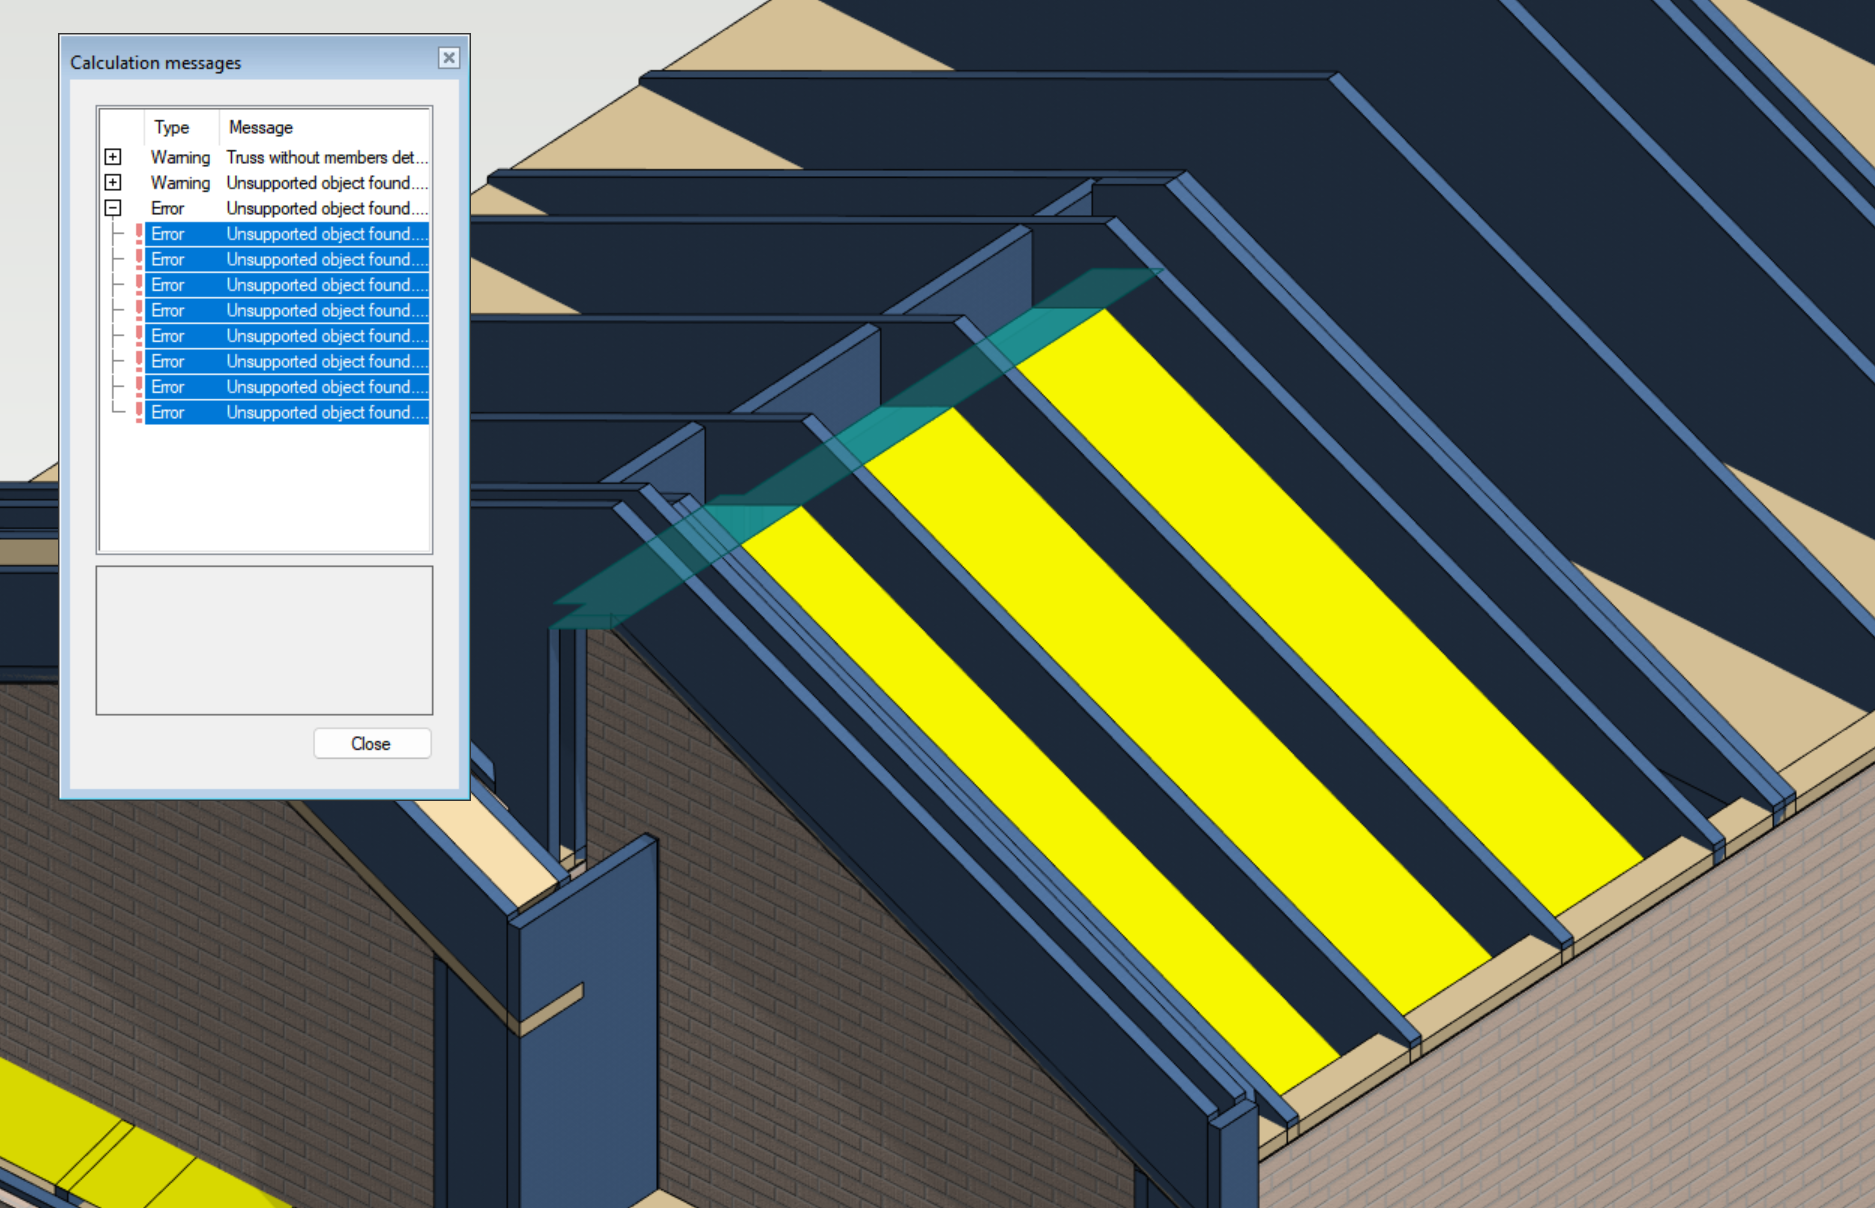
Task: Select the Calculation messages title bar
Action: point(200,62)
